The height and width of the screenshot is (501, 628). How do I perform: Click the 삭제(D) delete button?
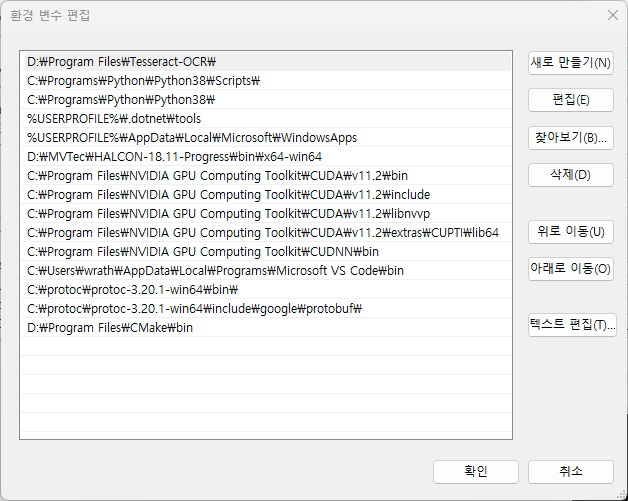(x=571, y=175)
